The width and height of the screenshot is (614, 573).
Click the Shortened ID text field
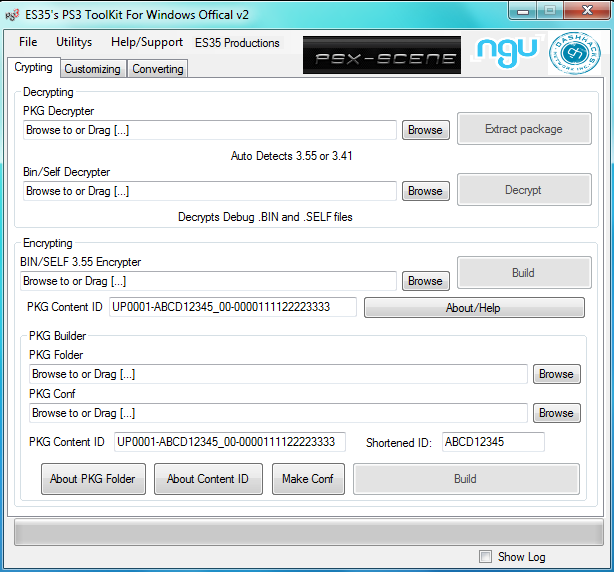[493, 442]
